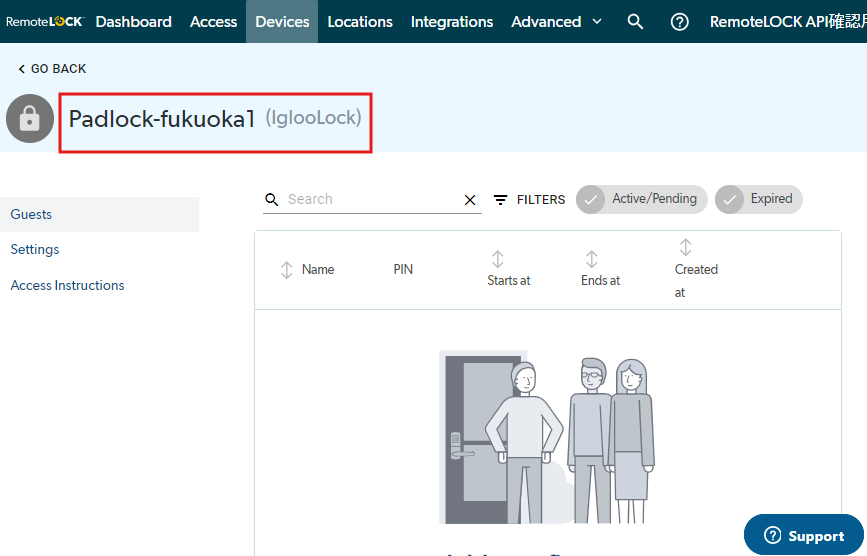Open the RemoteLOCK API account menu
The height and width of the screenshot is (556, 867).
click(788, 22)
